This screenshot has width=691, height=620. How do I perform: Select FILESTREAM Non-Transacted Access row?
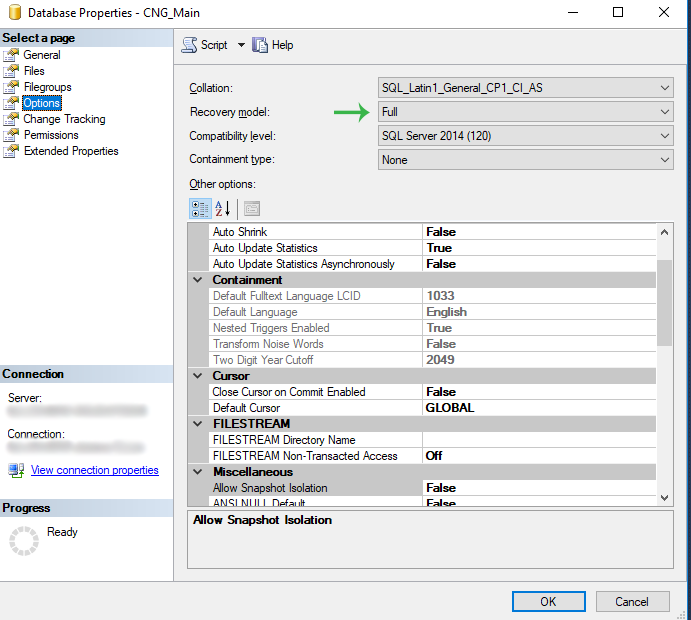click(x=432, y=456)
